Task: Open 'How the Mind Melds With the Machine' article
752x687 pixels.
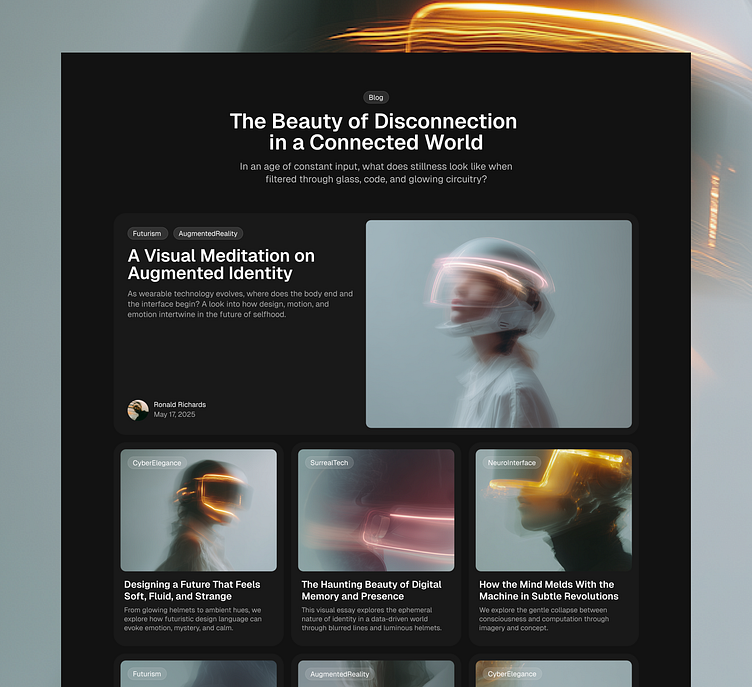Action: tap(549, 591)
